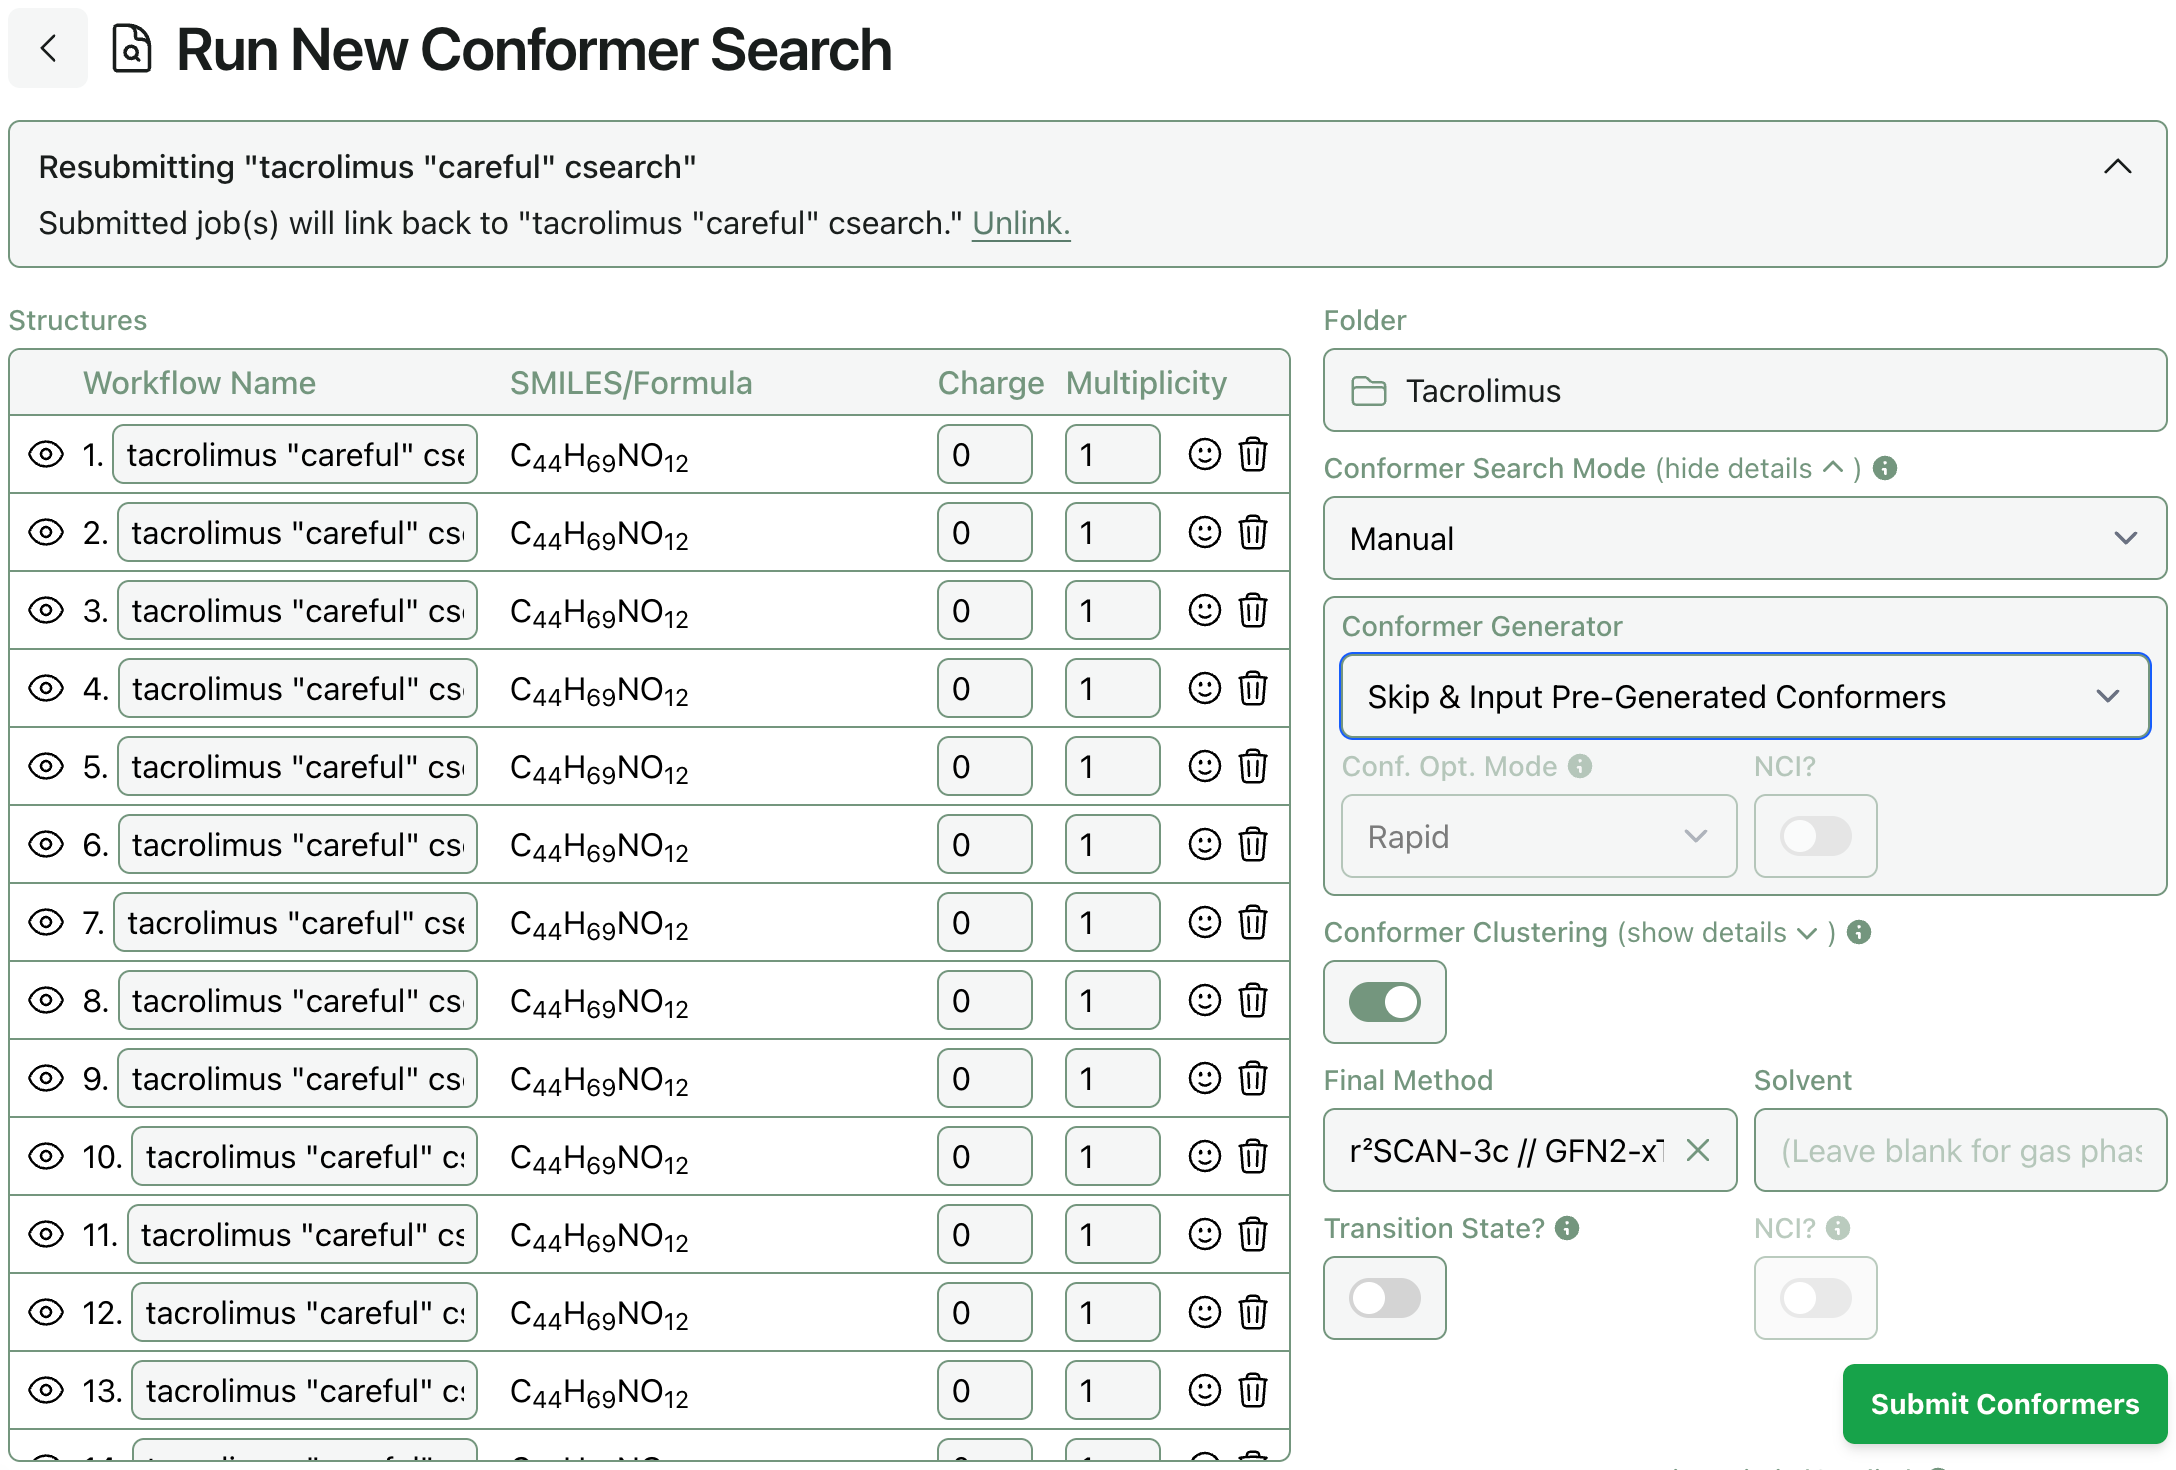Click the back arrow button
2176x1470 pixels.
[x=48, y=48]
